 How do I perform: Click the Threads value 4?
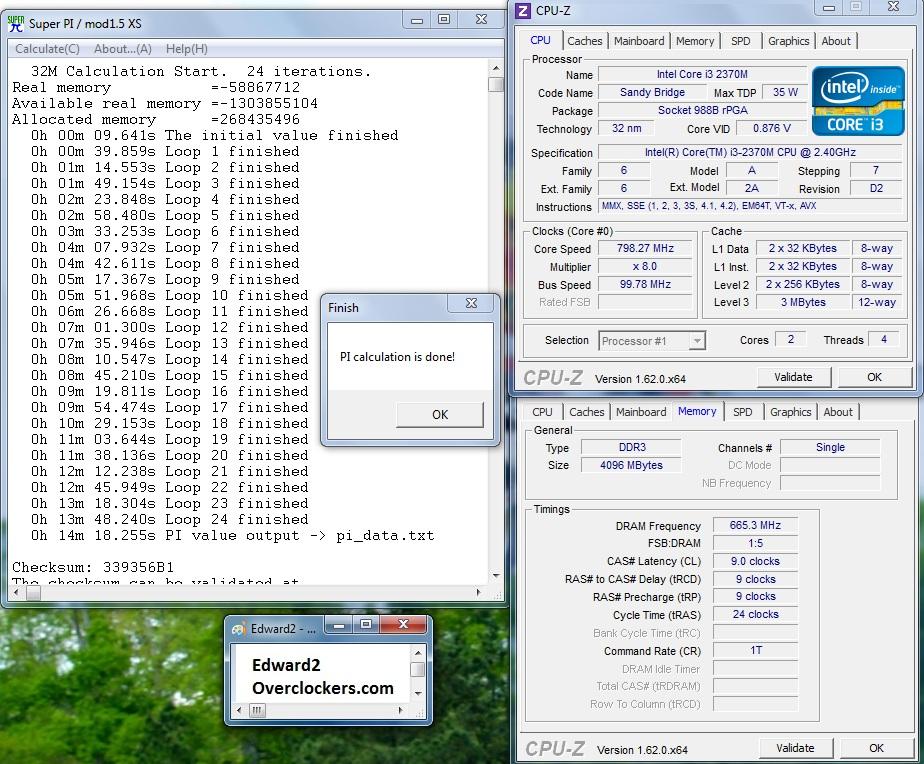[x=883, y=339]
